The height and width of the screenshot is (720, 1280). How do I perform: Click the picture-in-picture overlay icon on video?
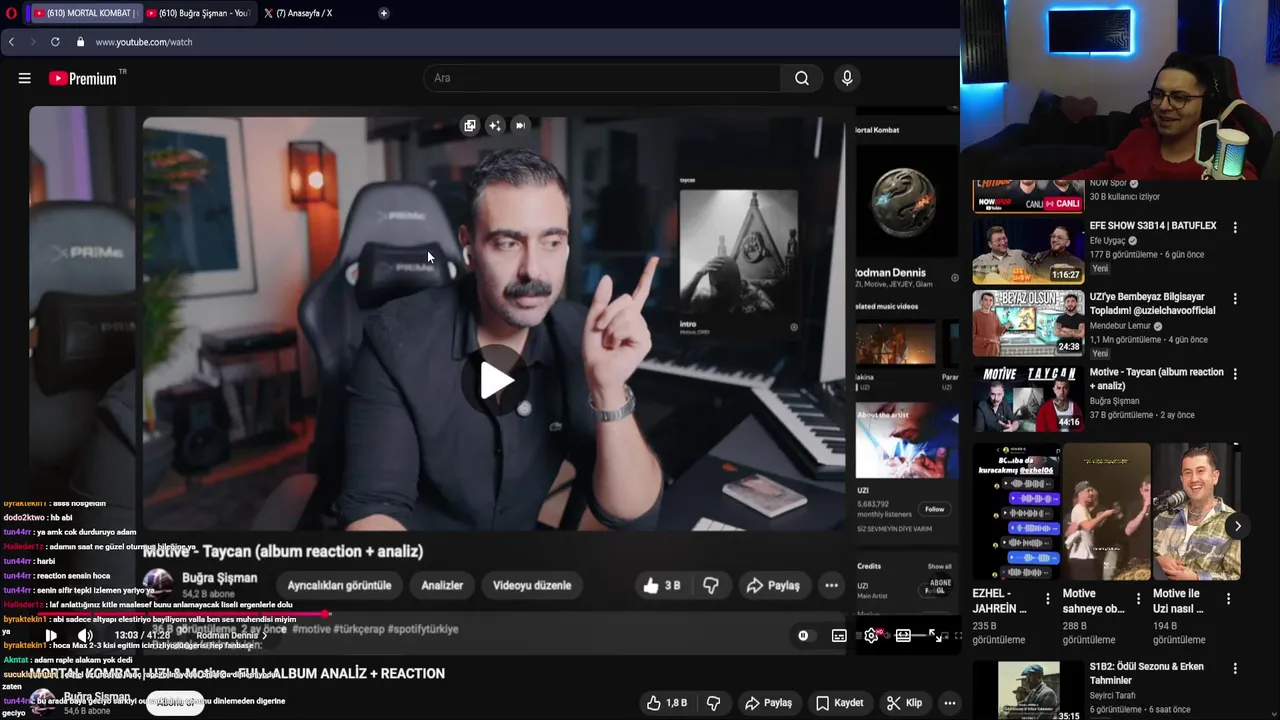pos(470,125)
